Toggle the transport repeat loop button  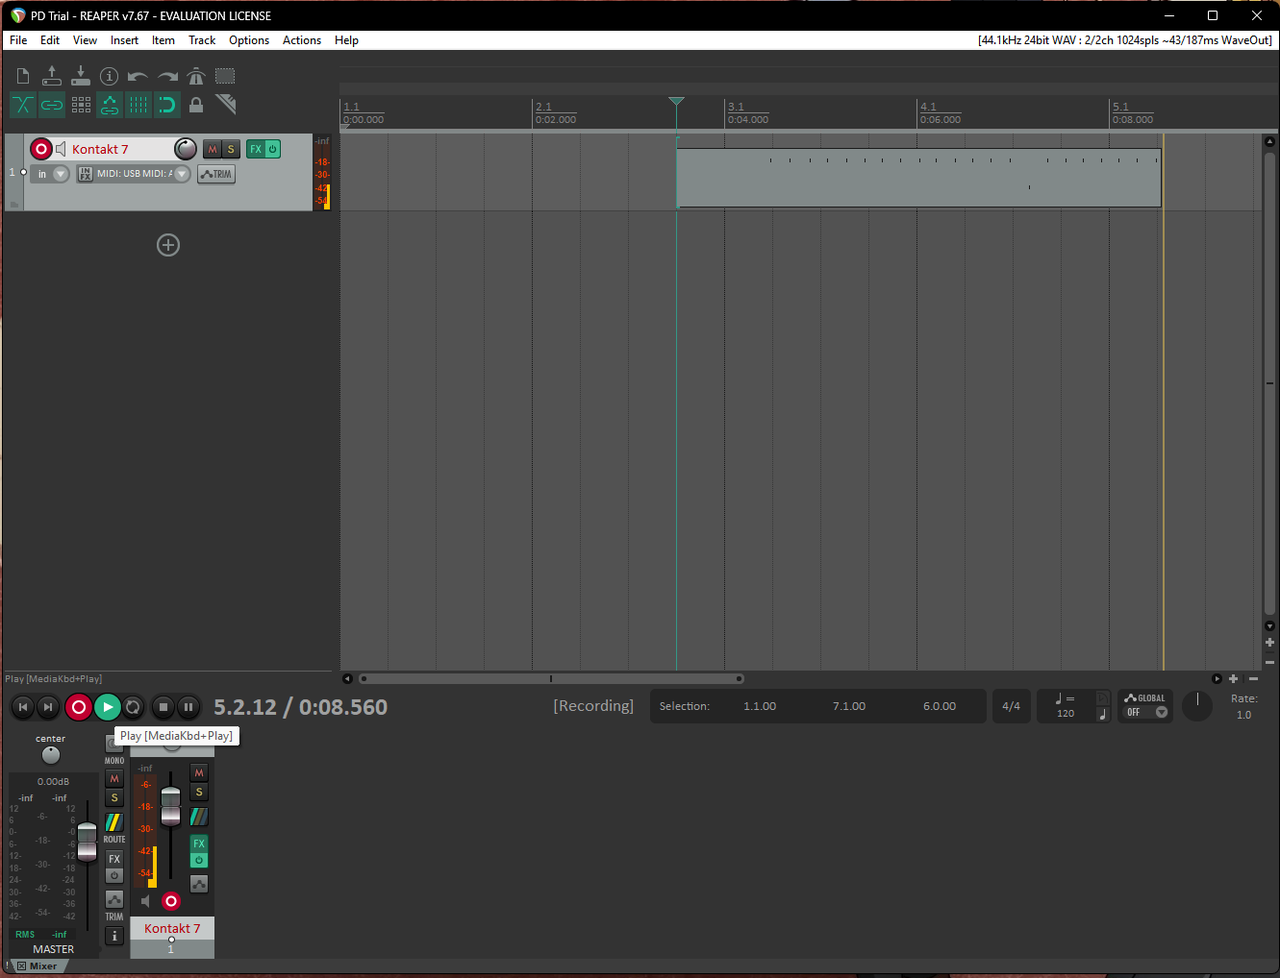(x=133, y=707)
